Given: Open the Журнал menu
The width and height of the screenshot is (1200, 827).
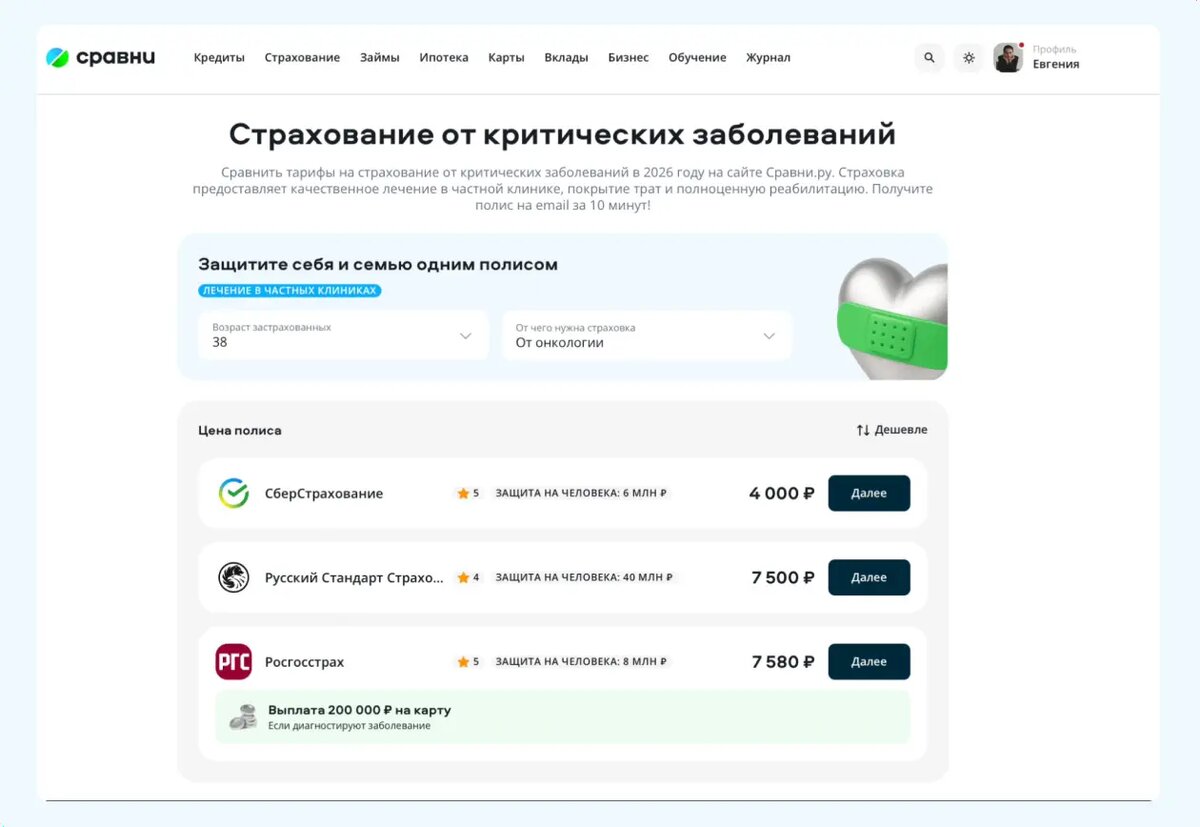Looking at the screenshot, I should coord(768,58).
